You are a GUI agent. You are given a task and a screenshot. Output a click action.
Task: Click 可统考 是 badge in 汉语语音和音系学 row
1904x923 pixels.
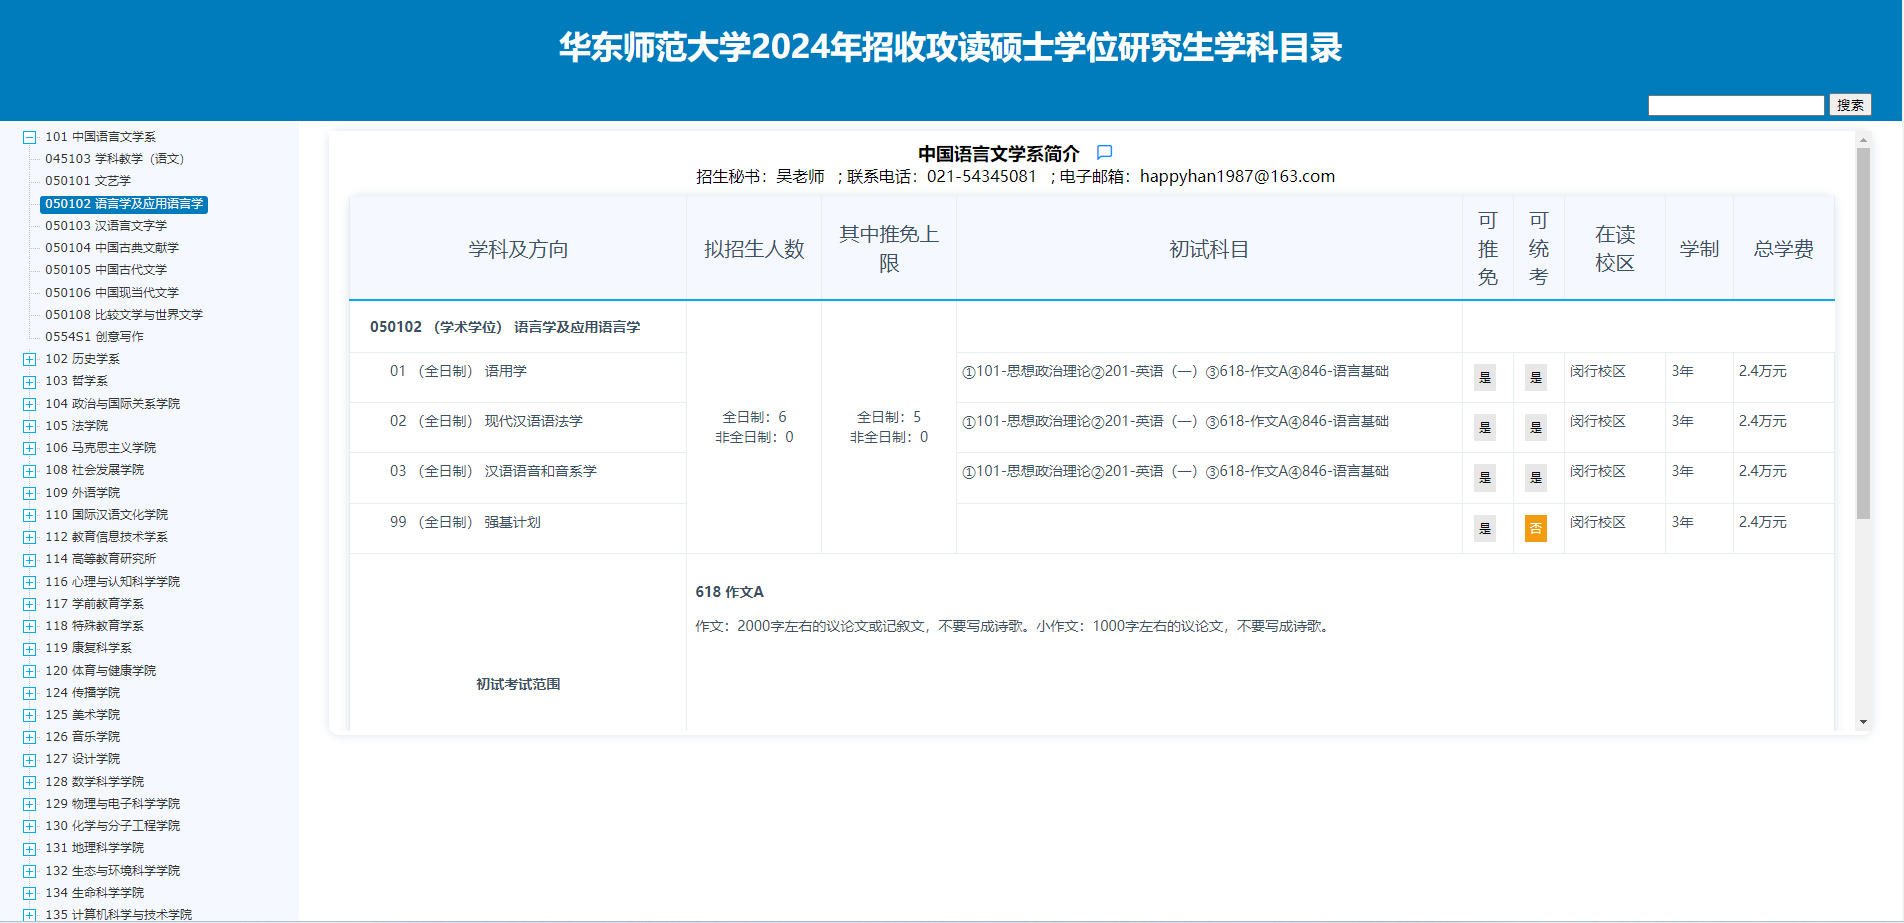point(1536,477)
